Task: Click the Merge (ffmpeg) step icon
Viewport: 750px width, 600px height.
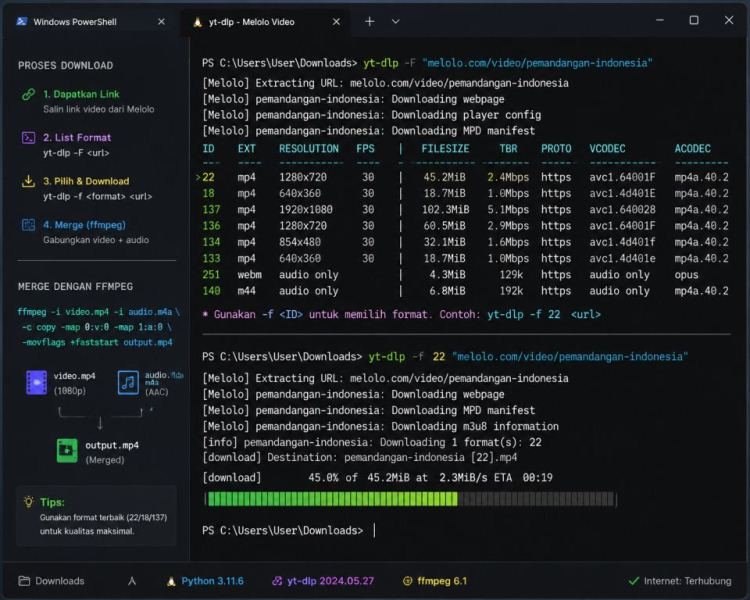Action: click(28, 225)
